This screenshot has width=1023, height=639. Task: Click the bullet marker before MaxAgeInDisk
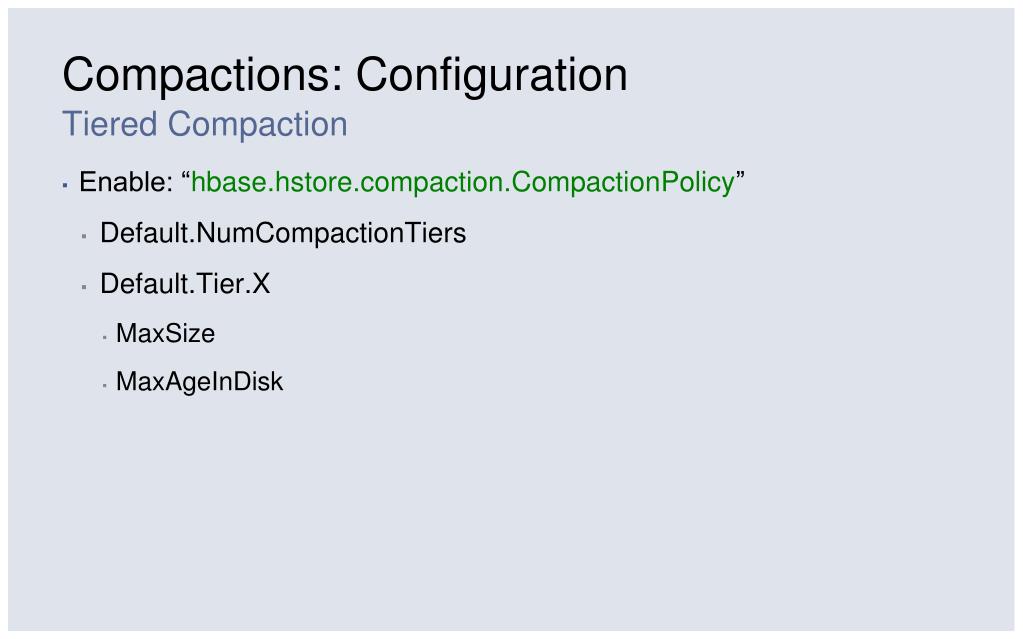pyautogui.click(x=104, y=386)
